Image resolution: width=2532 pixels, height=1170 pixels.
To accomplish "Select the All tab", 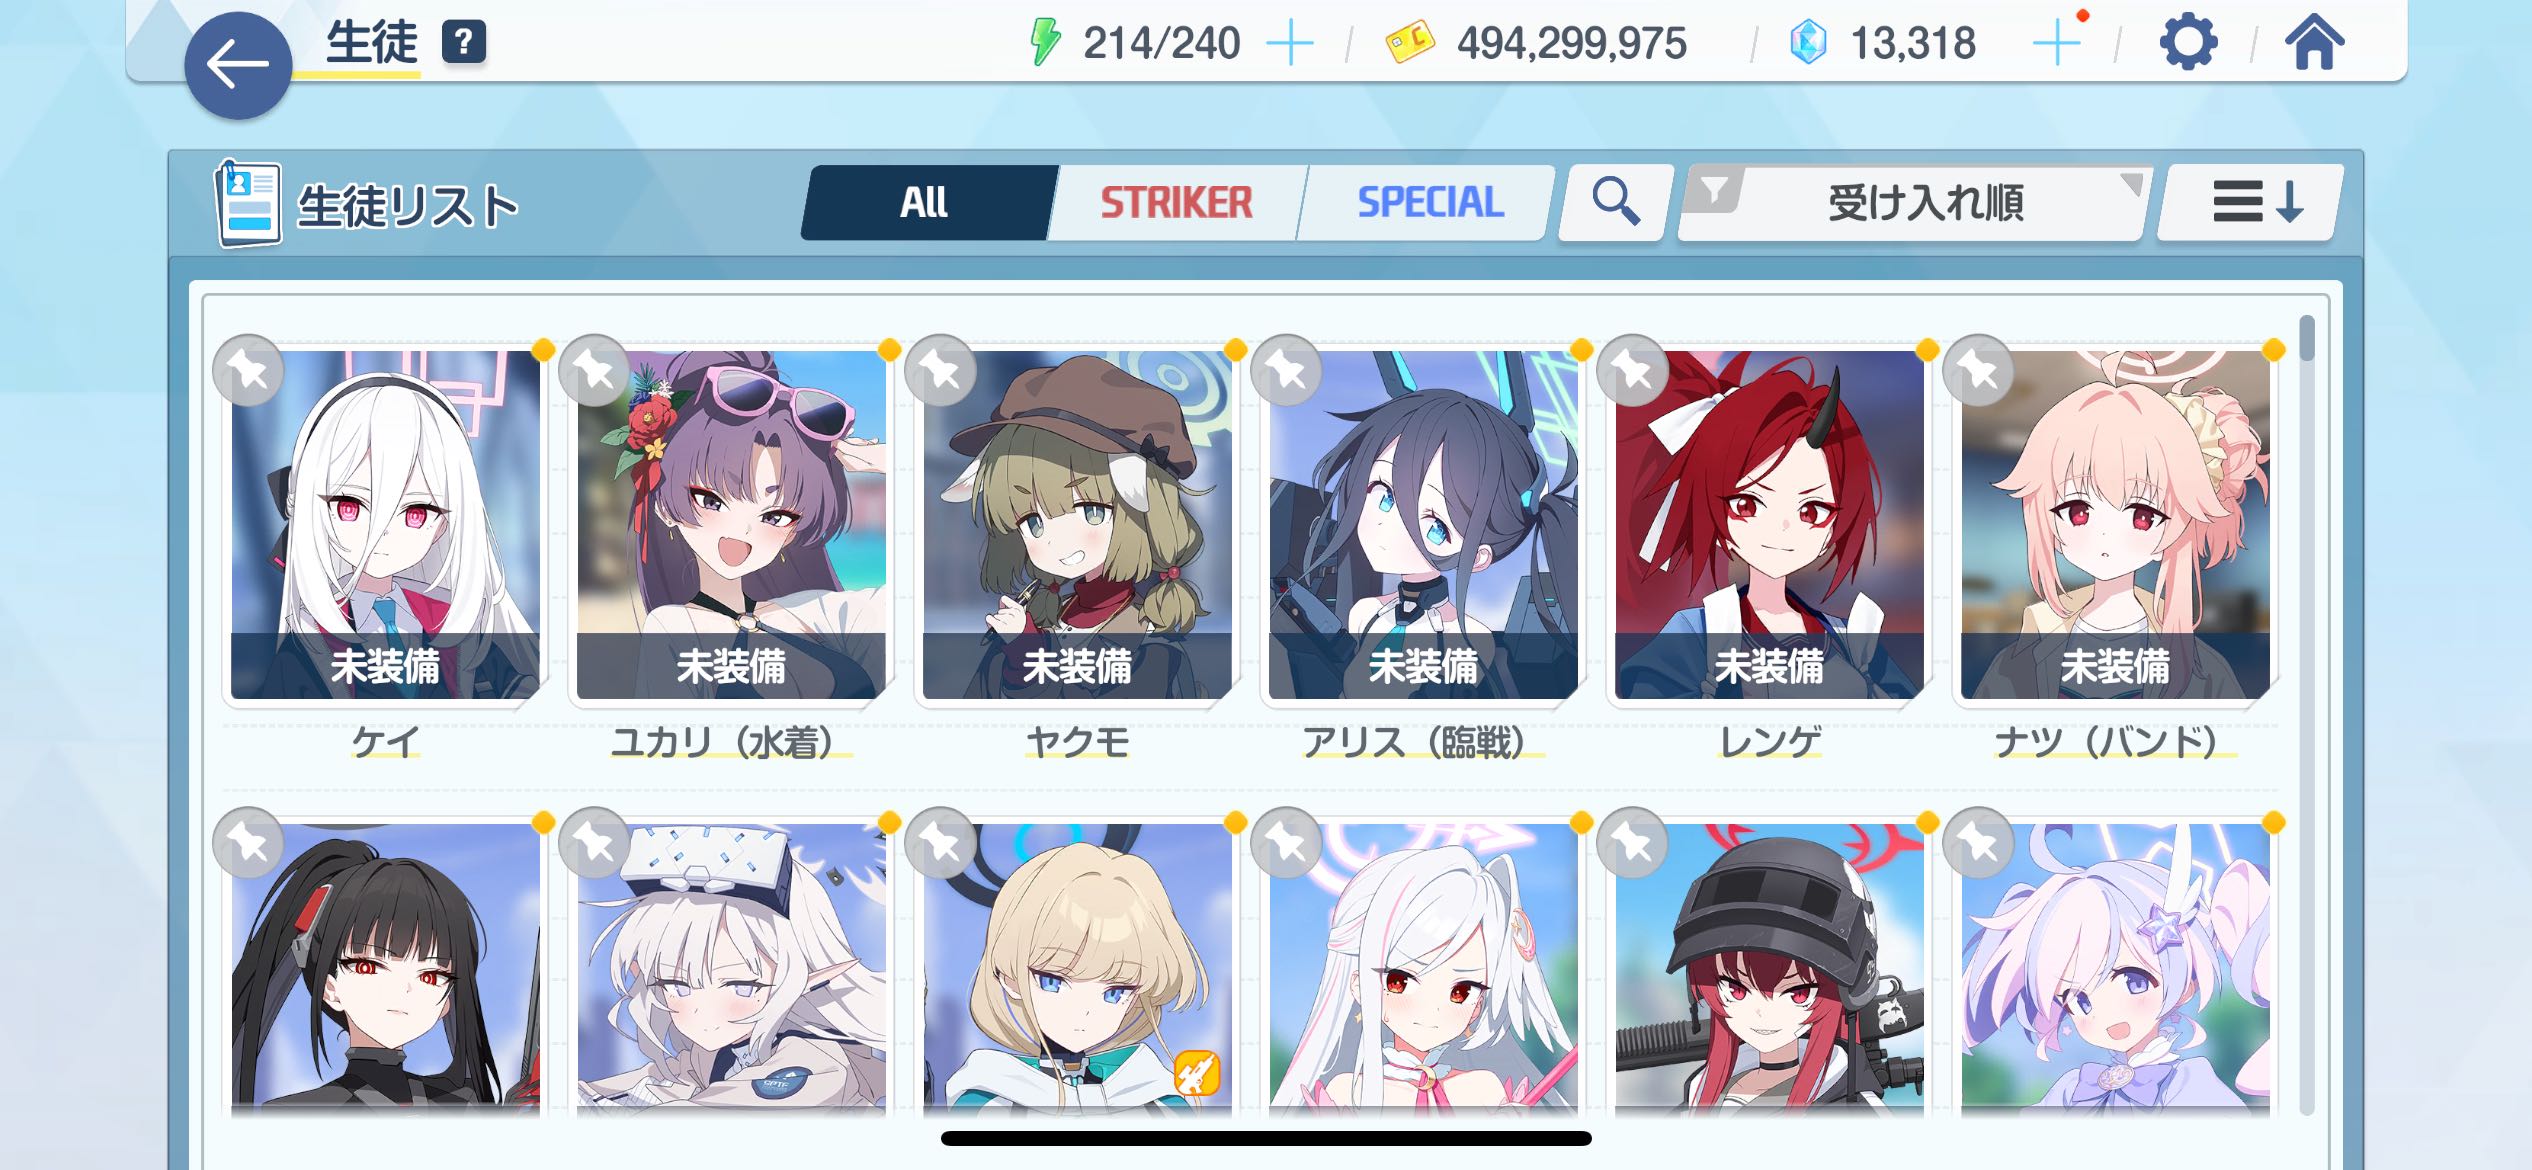I will [x=924, y=203].
